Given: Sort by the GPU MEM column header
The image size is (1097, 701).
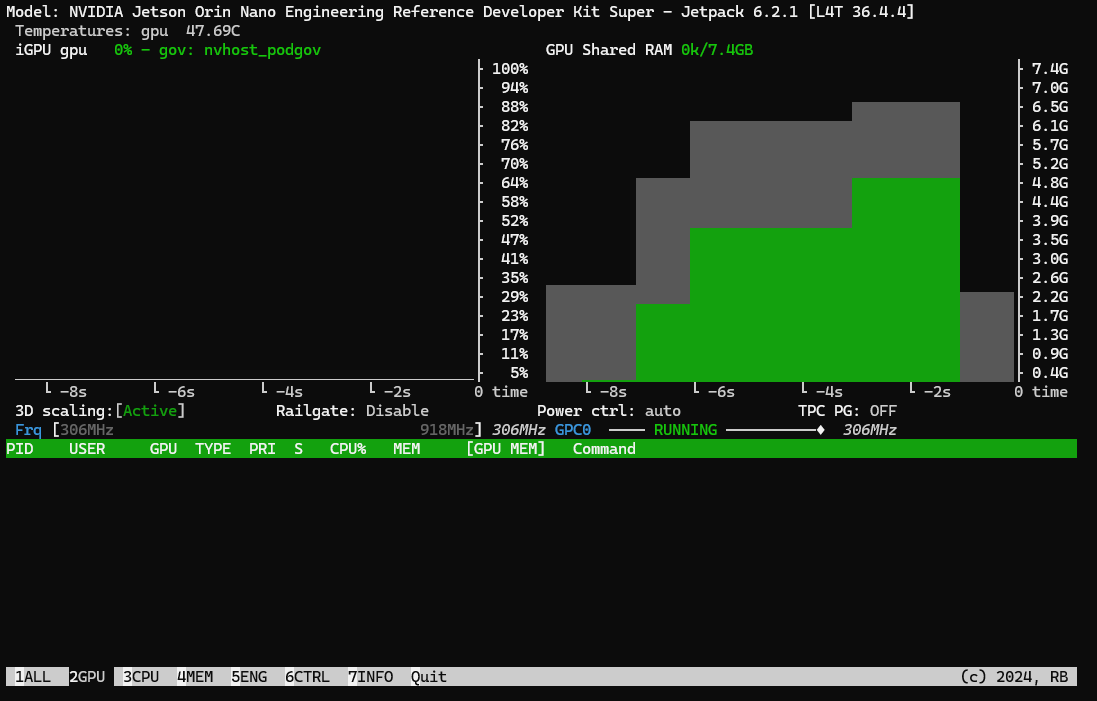Looking at the screenshot, I should 506,449.
